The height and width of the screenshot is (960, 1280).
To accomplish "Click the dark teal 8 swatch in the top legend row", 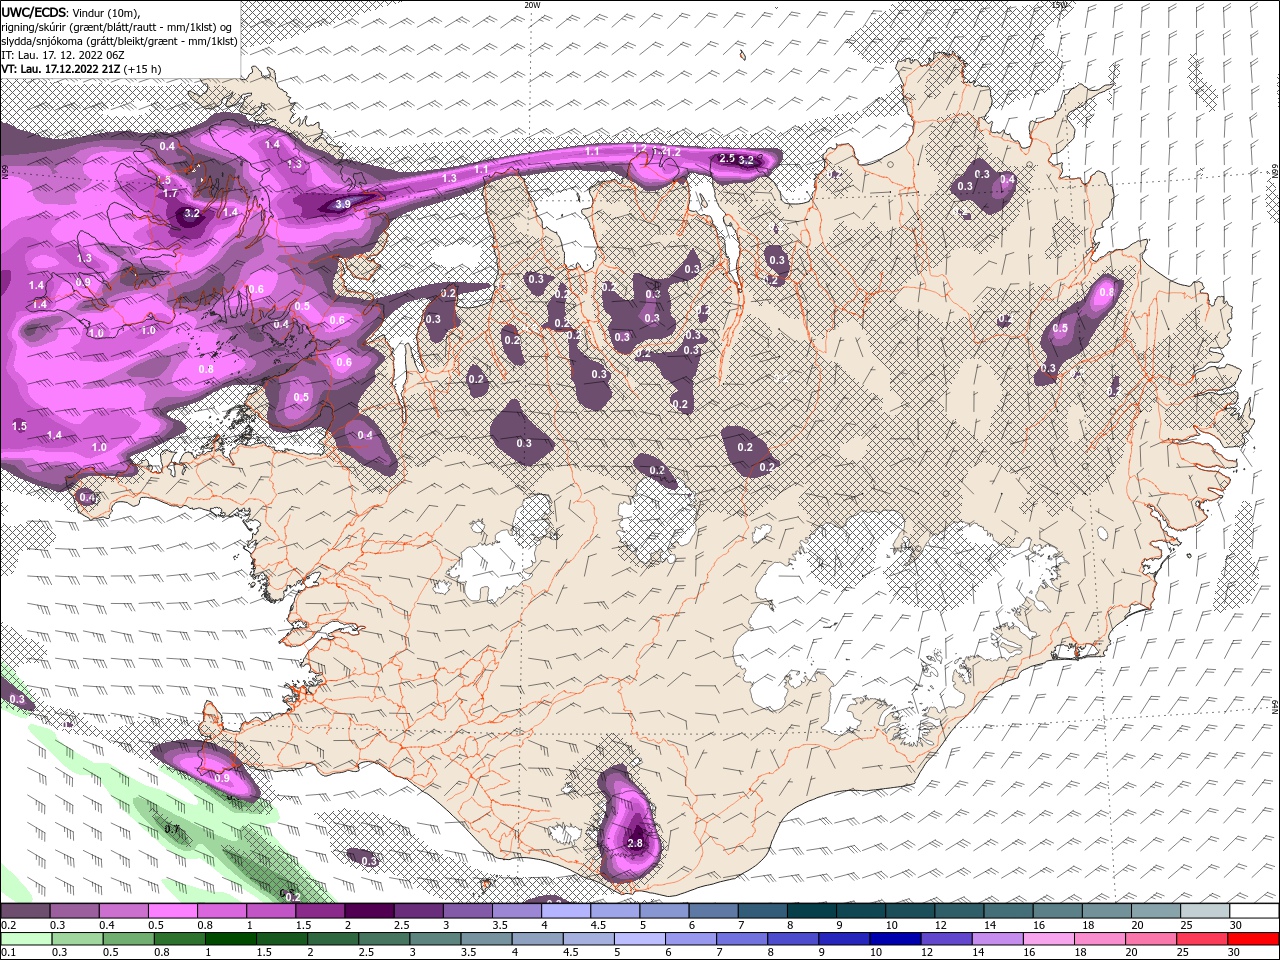I will [x=811, y=911].
